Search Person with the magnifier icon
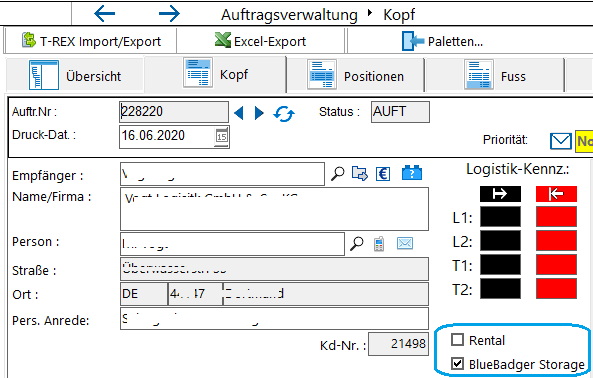 (356, 244)
